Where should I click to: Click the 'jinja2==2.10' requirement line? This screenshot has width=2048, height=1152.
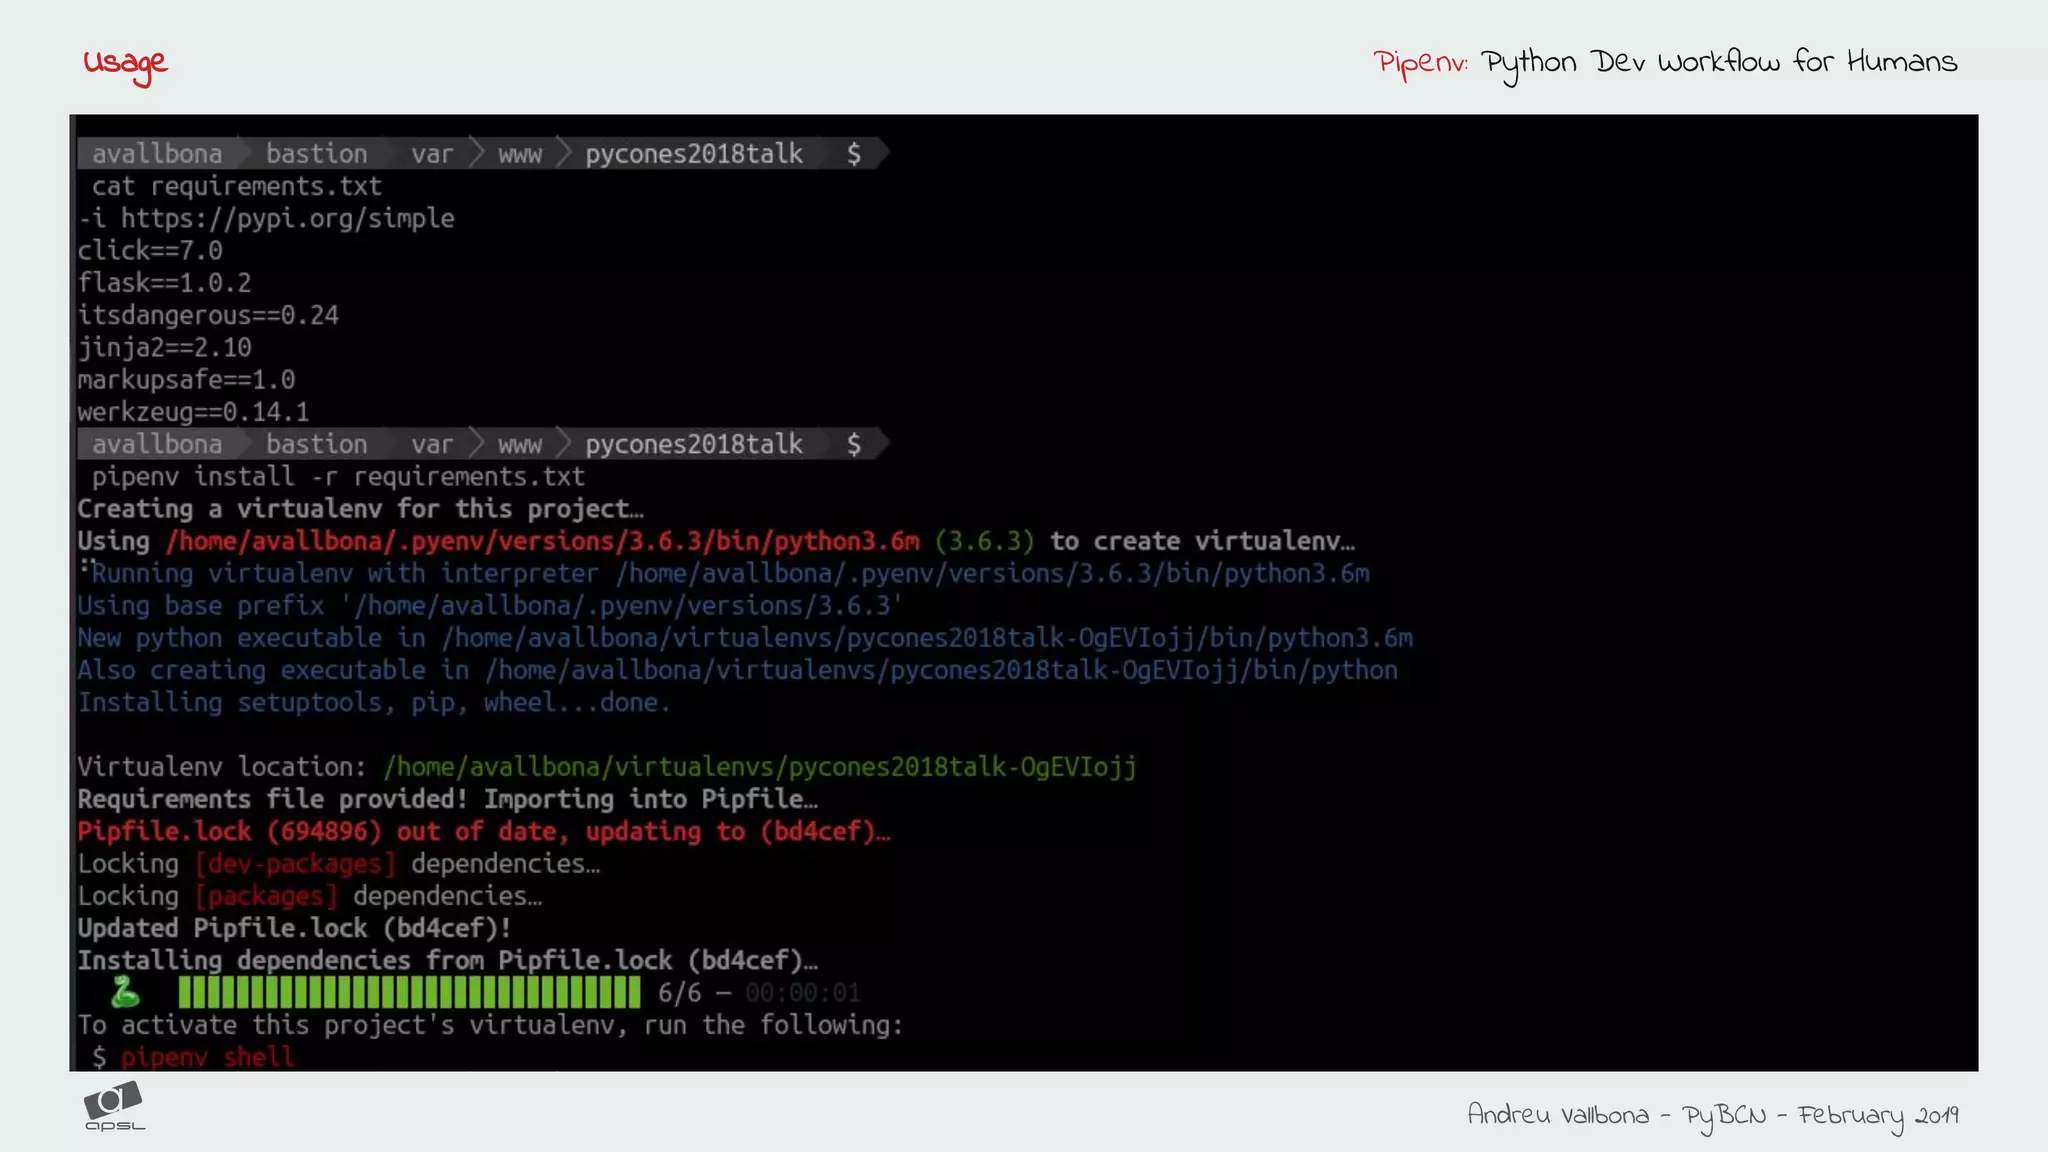tap(165, 347)
